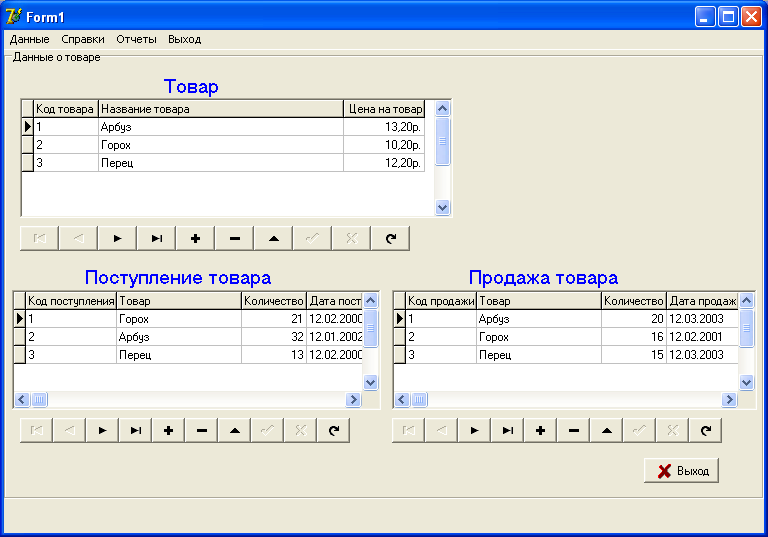Open the Отчеты menu
This screenshot has height=537, width=768.
pyautogui.click(x=136, y=39)
